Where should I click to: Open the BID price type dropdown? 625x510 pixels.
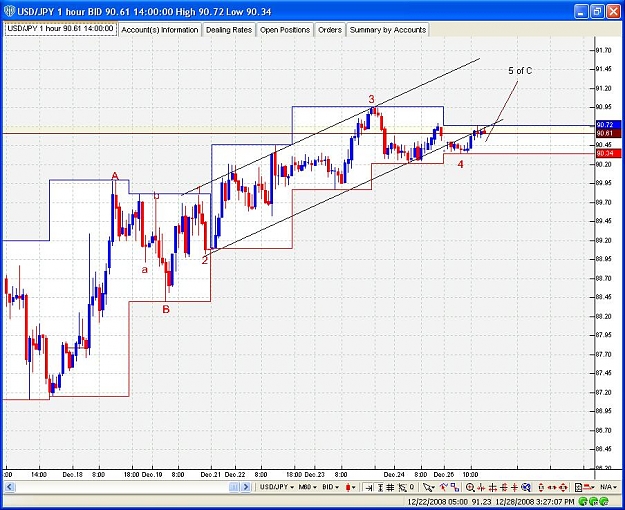click(x=331, y=487)
